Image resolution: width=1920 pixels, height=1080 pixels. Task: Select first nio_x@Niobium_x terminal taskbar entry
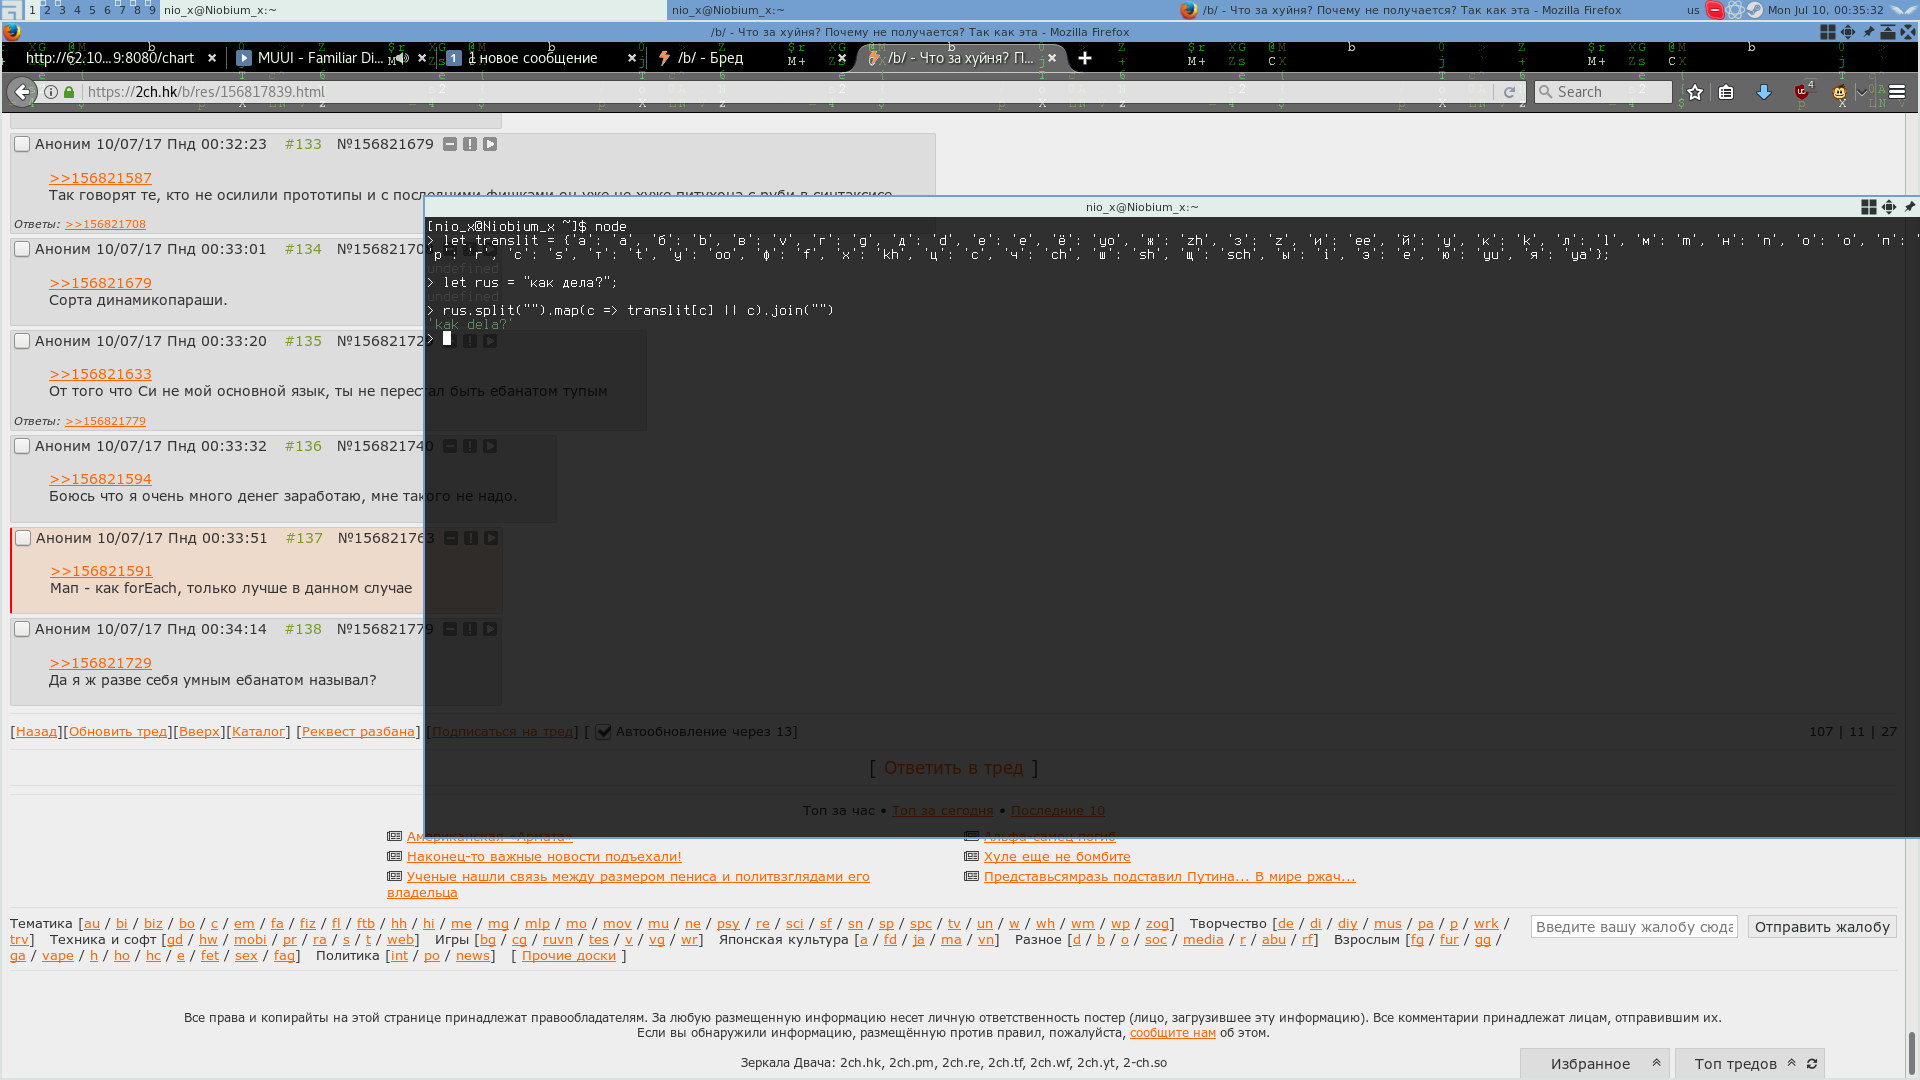[x=413, y=10]
